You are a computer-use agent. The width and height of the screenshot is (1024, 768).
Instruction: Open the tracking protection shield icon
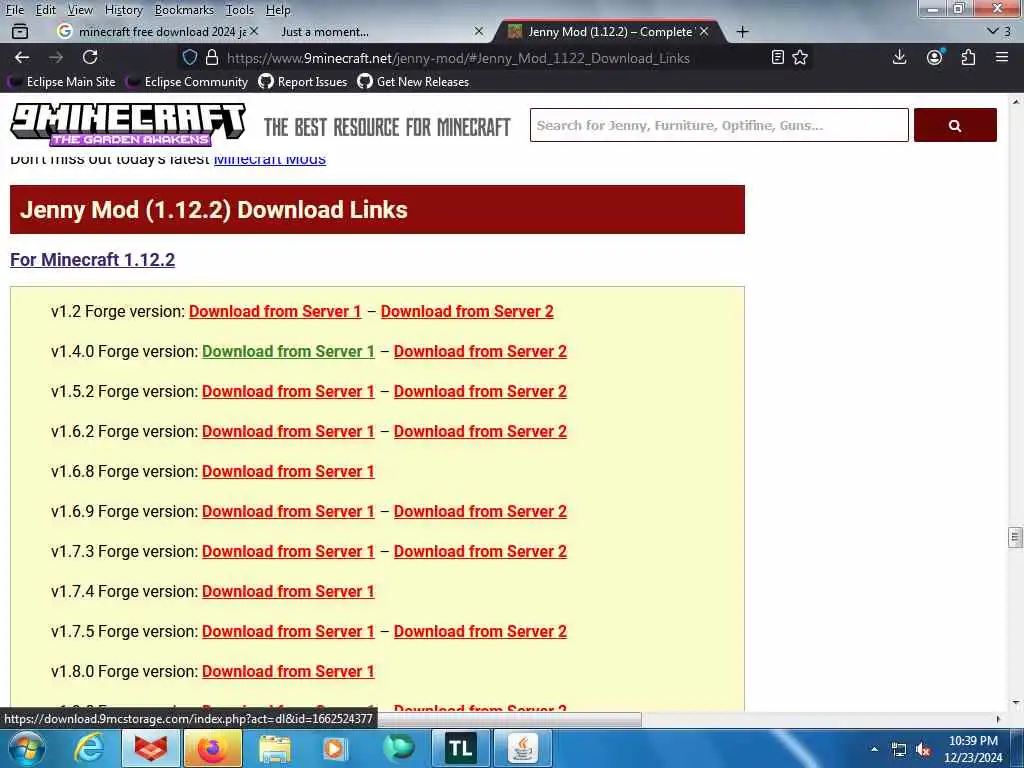[189, 57]
